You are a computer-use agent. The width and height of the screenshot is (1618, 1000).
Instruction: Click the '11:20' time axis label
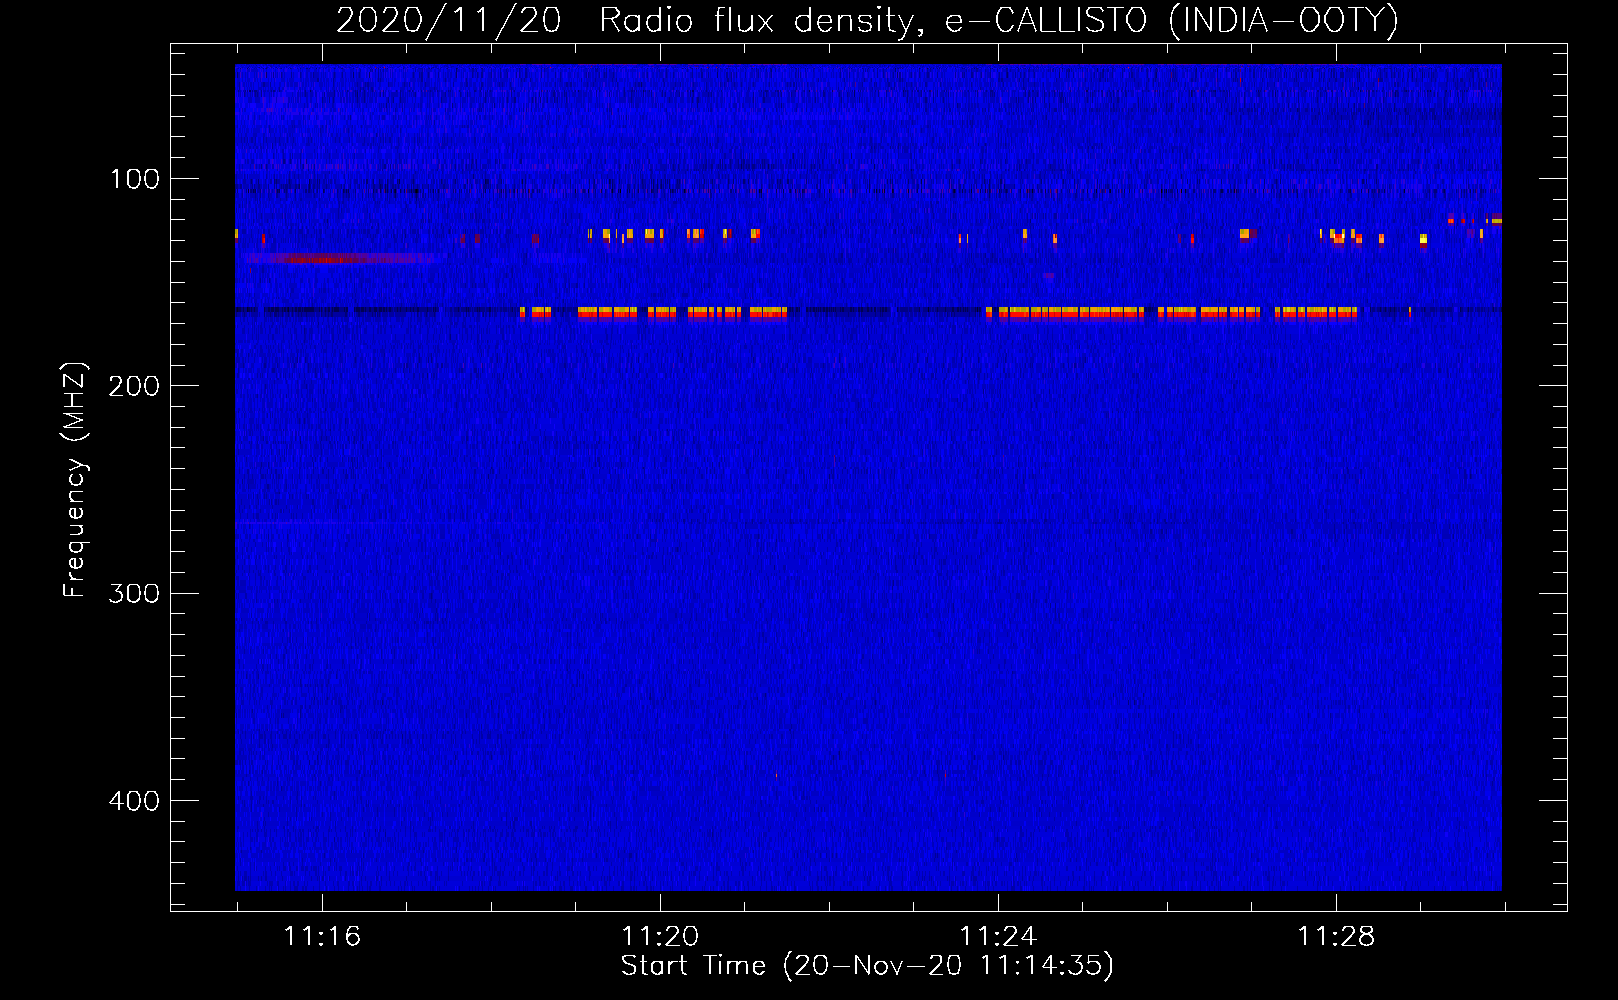coord(660,936)
